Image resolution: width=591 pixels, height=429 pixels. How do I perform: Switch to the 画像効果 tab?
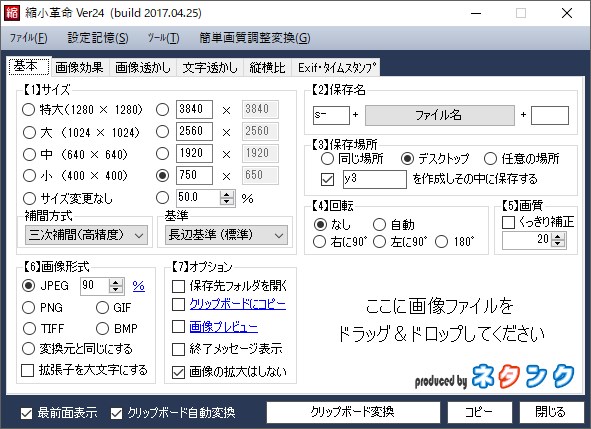pos(79,68)
